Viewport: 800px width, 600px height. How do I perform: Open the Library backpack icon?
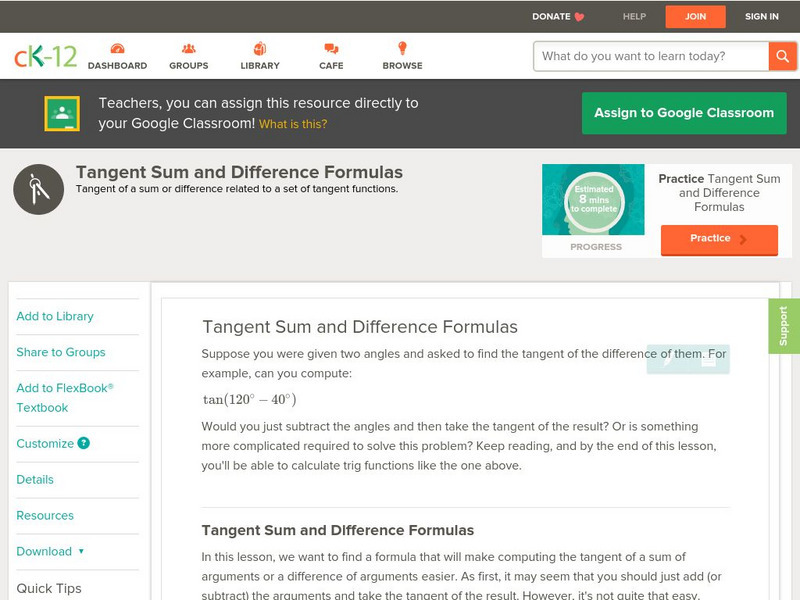(x=260, y=48)
